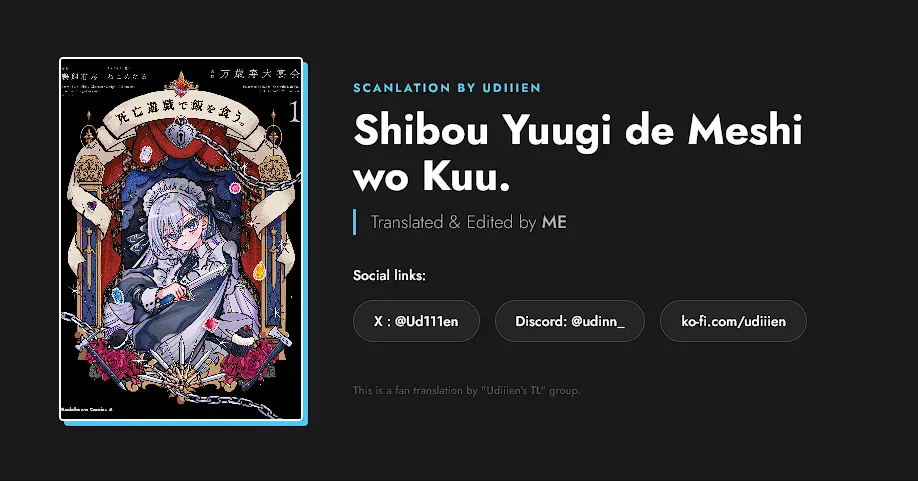This screenshot has width=918, height=481.
Task: Click the Social links: label
Action: tap(389, 276)
